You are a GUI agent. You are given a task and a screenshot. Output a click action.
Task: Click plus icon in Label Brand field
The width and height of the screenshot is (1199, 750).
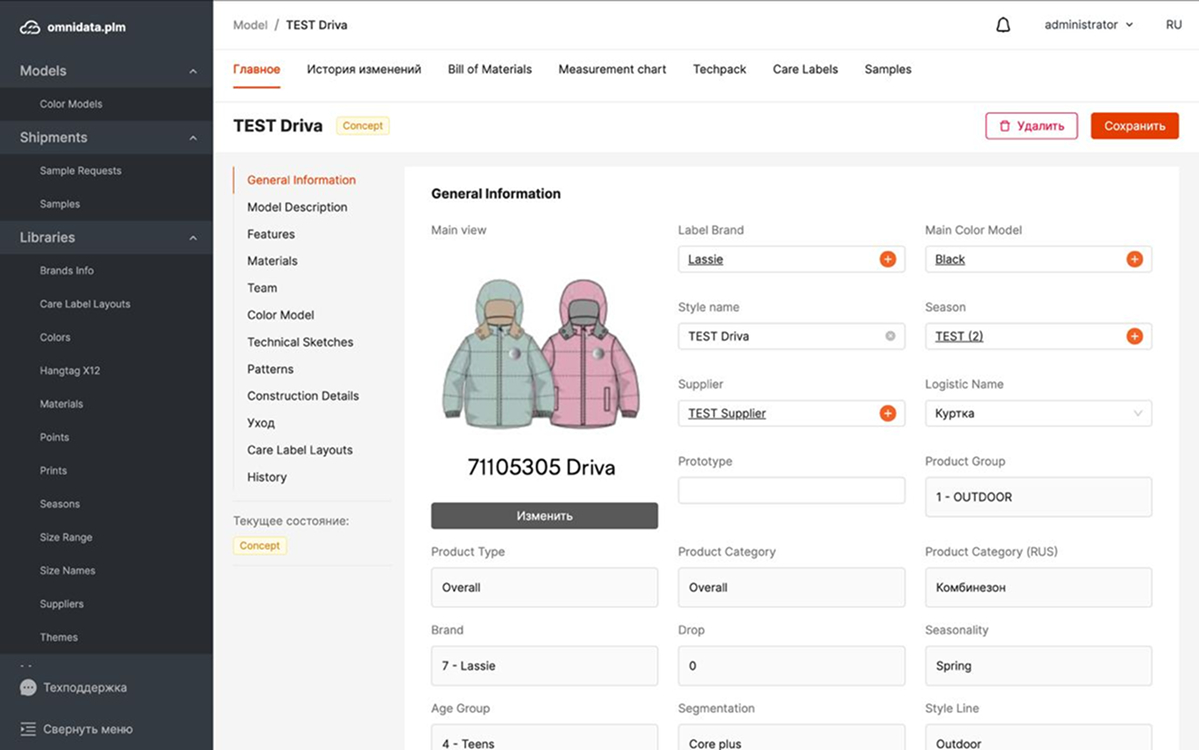pos(887,259)
